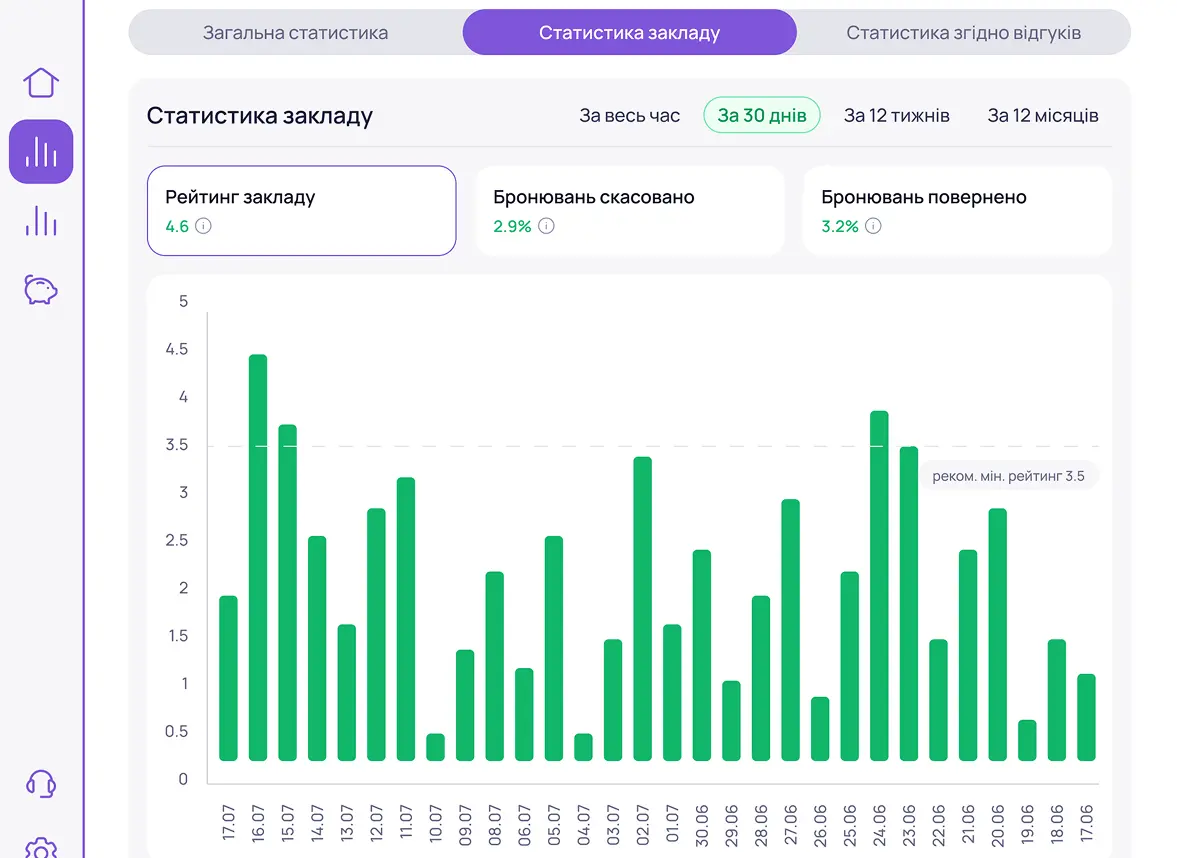Screen dimensions: 1177x858
Task: Click the 30.06 date label on the axis
Action: (x=702, y=825)
